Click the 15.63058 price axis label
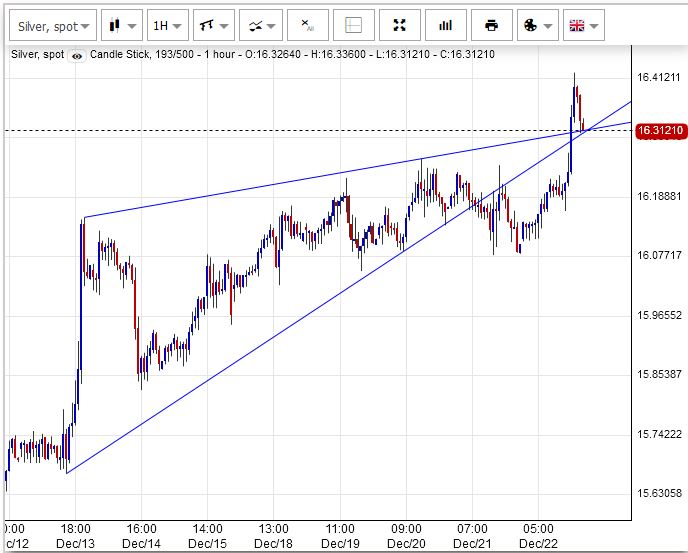This screenshot has height=553, width=688. tap(659, 493)
